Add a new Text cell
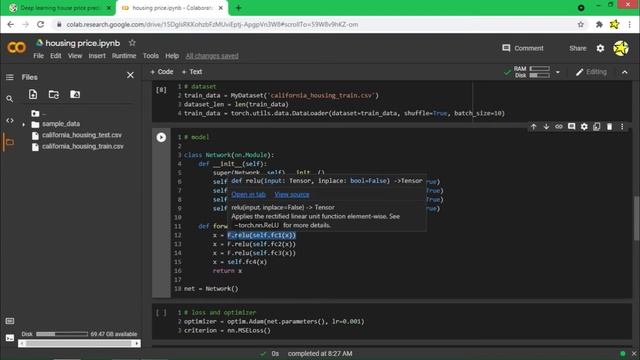 (192, 72)
